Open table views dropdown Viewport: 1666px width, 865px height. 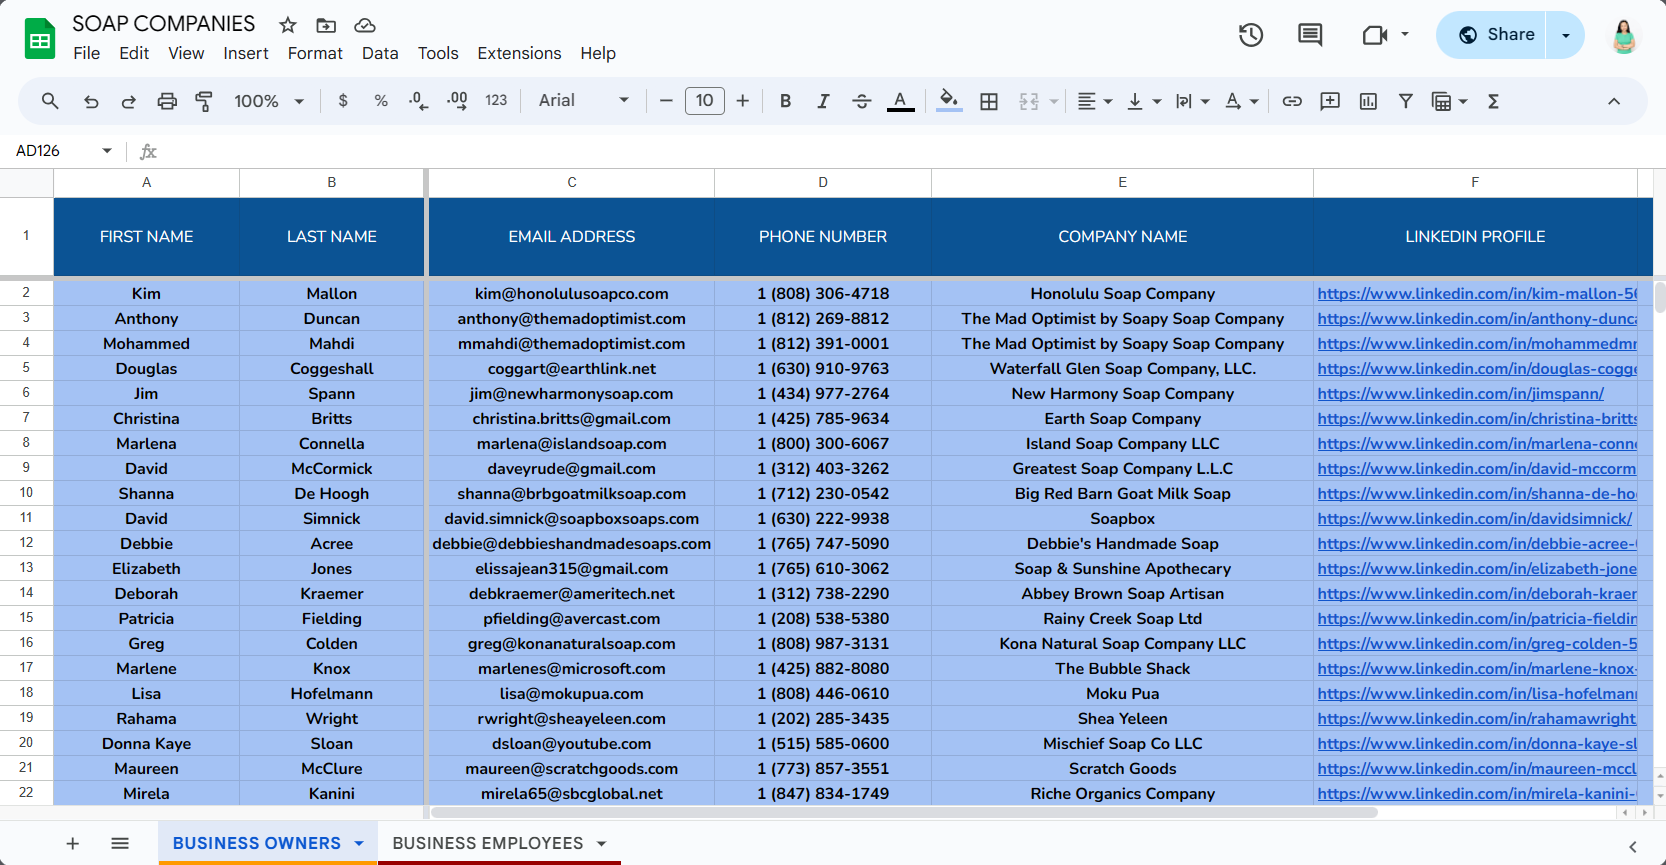(1449, 101)
